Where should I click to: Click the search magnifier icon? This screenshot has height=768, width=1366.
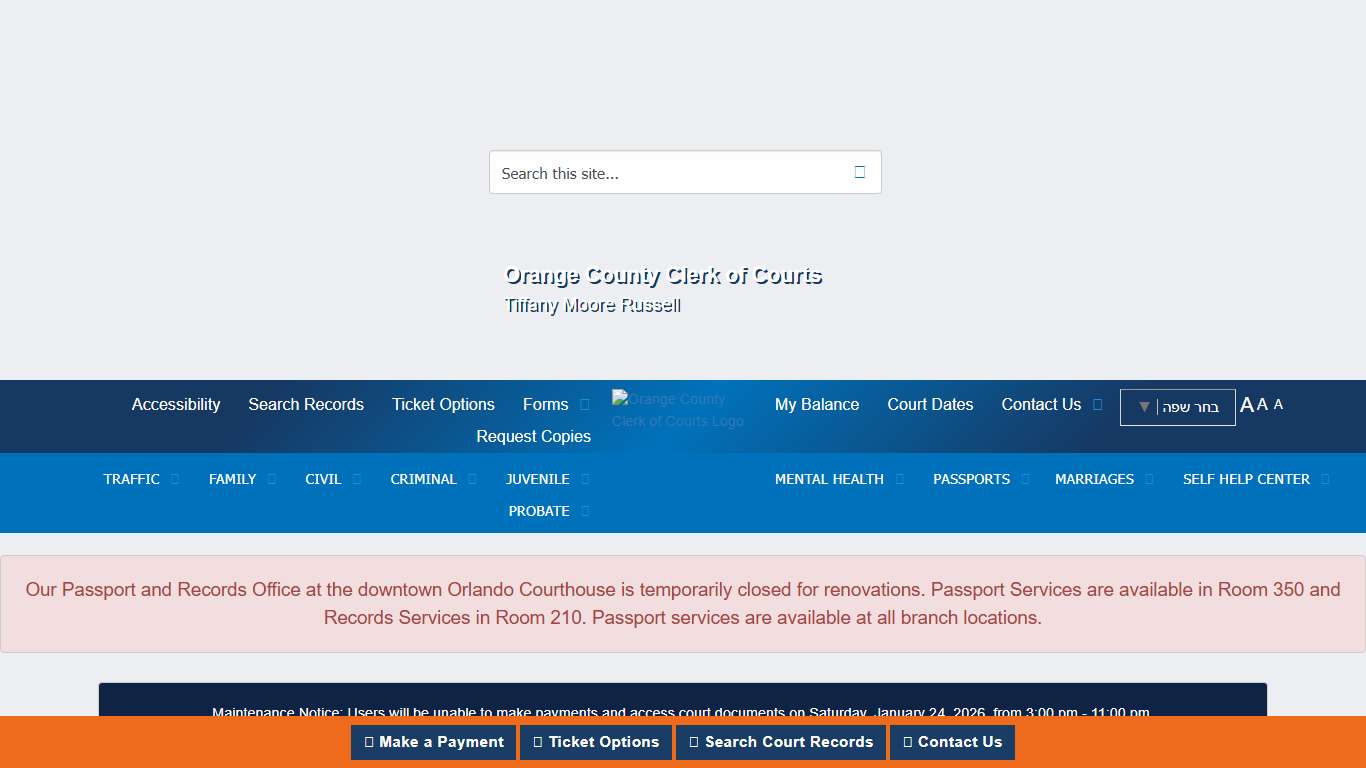[x=859, y=172]
